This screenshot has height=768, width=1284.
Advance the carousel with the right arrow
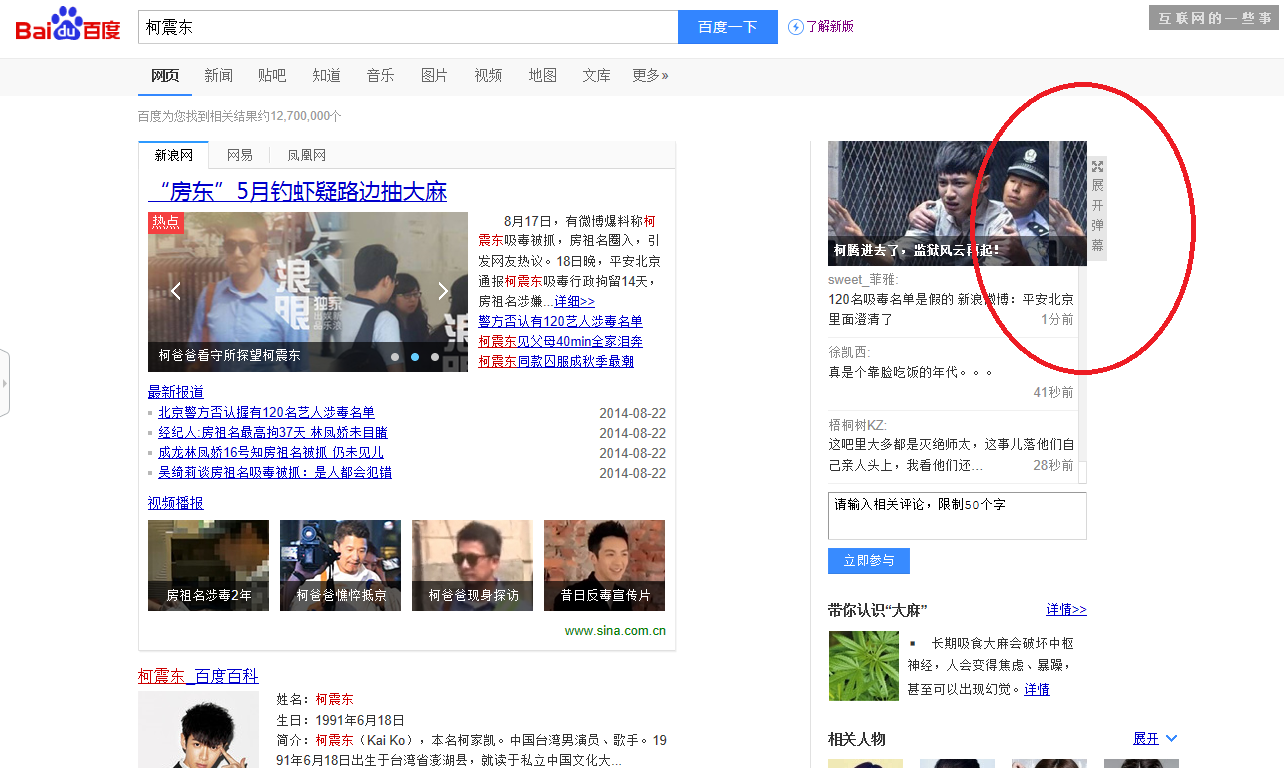pyautogui.click(x=443, y=290)
